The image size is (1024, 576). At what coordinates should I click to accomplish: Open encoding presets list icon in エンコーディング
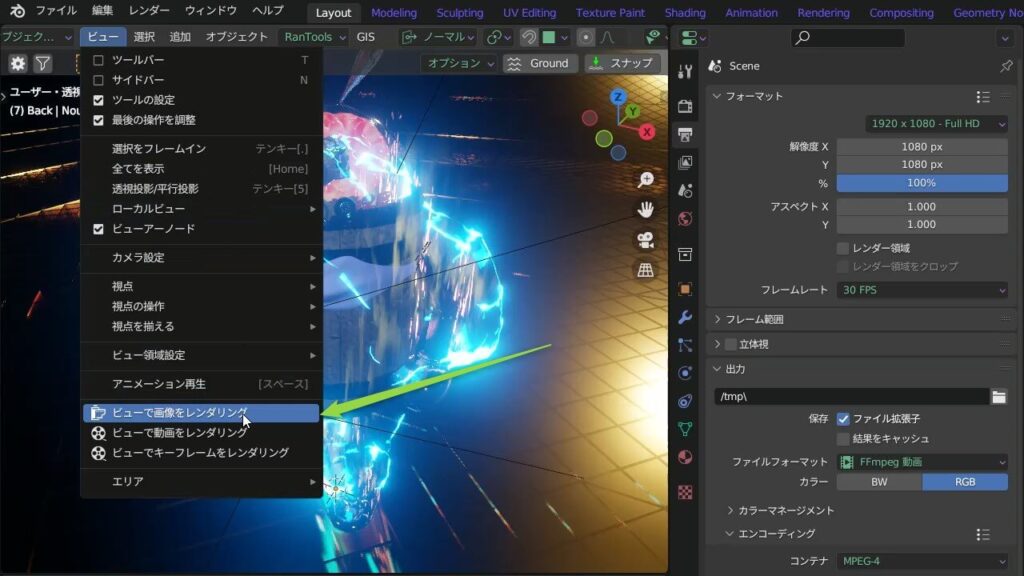(983, 534)
